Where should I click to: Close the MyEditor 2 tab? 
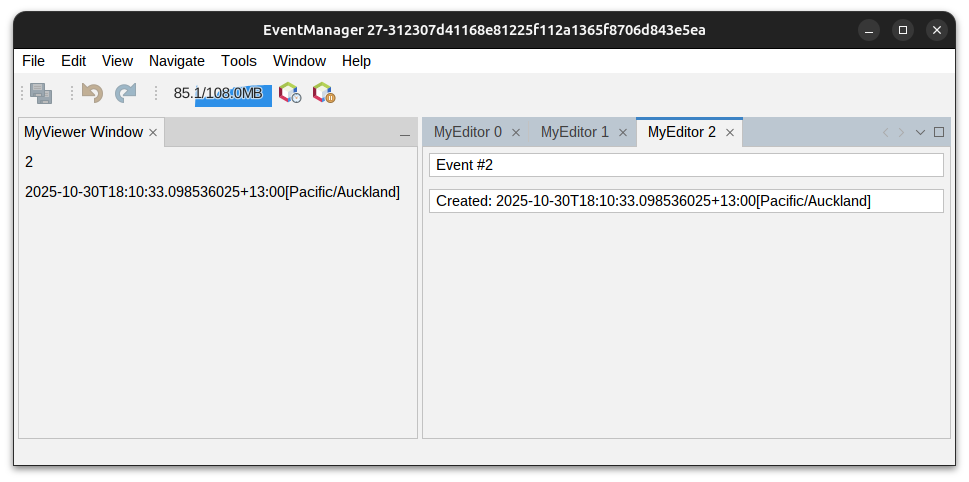(730, 132)
